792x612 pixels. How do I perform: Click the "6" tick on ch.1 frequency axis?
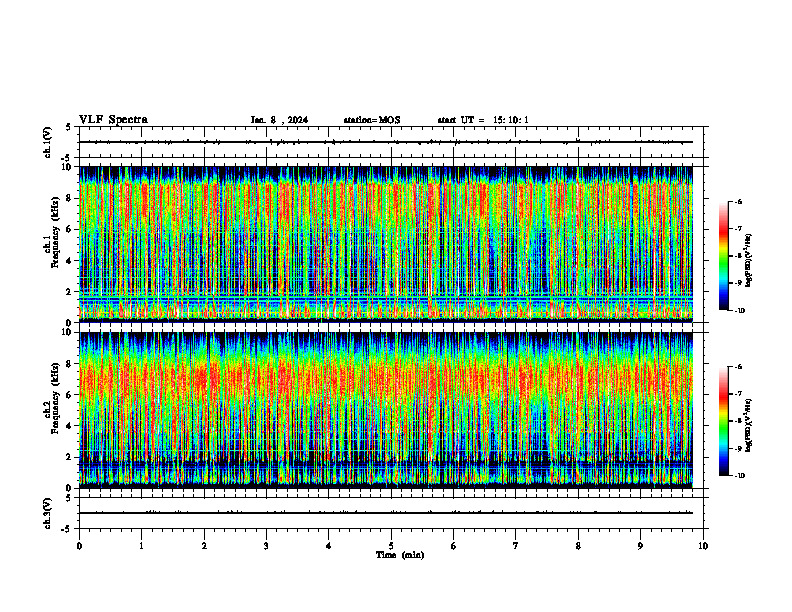(x=70, y=229)
